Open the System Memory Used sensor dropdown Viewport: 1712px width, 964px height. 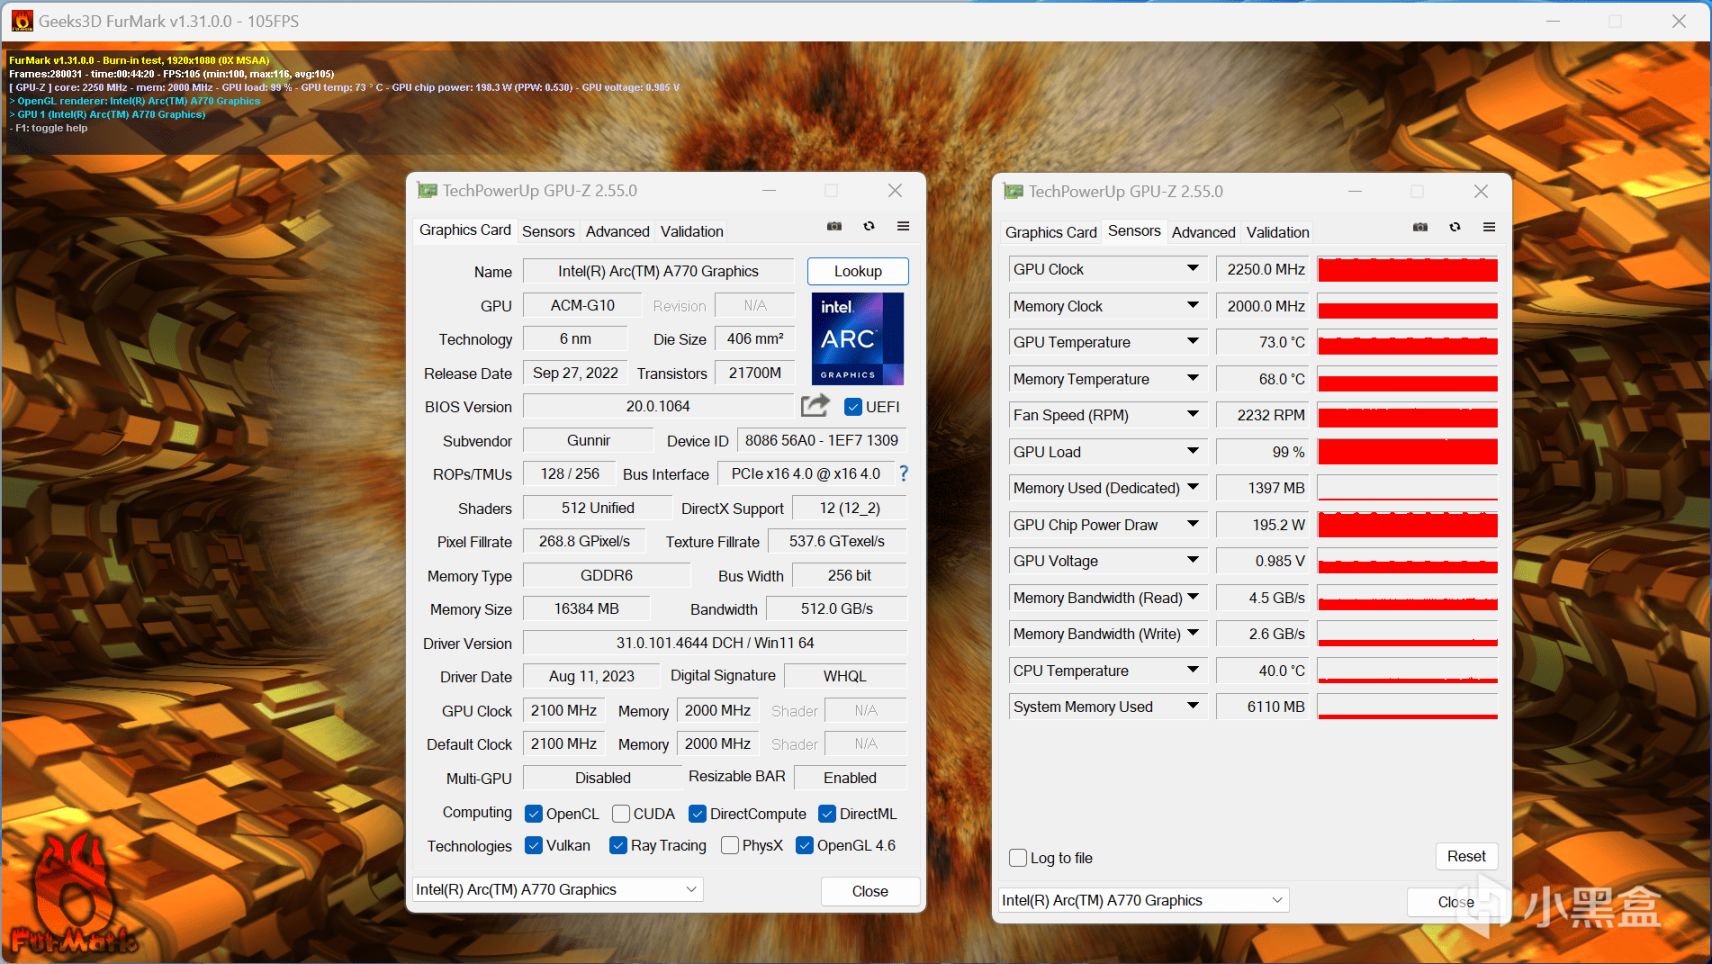pyautogui.click(x=1193, y=707)
